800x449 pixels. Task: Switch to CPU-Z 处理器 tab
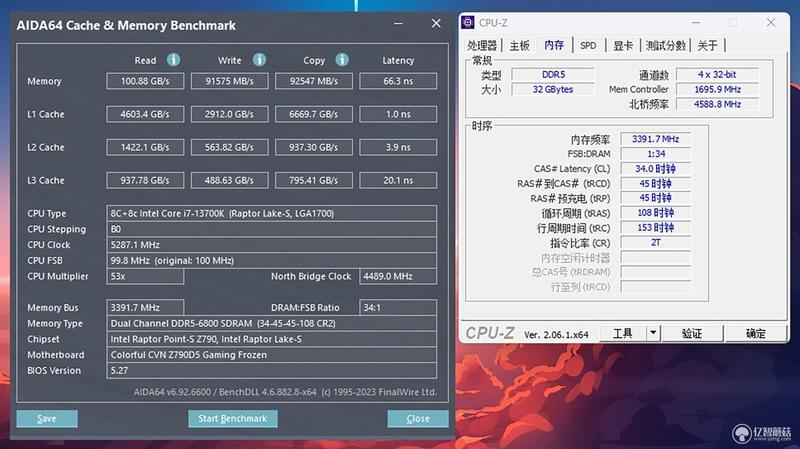point(482,45)
